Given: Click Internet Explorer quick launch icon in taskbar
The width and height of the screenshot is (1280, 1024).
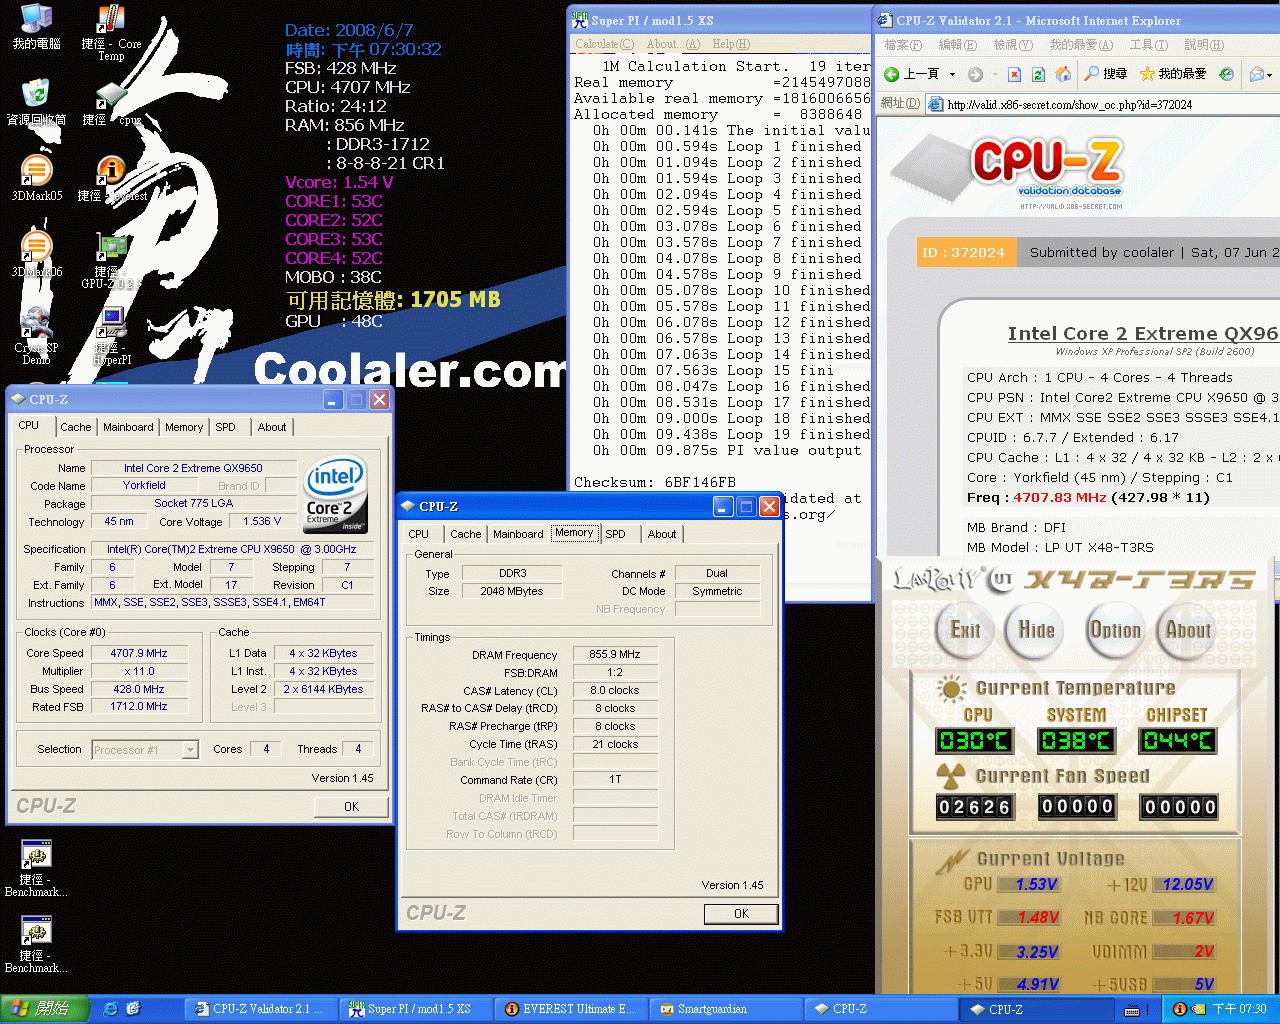Looking at the screenshot, I should (111, 1009).
